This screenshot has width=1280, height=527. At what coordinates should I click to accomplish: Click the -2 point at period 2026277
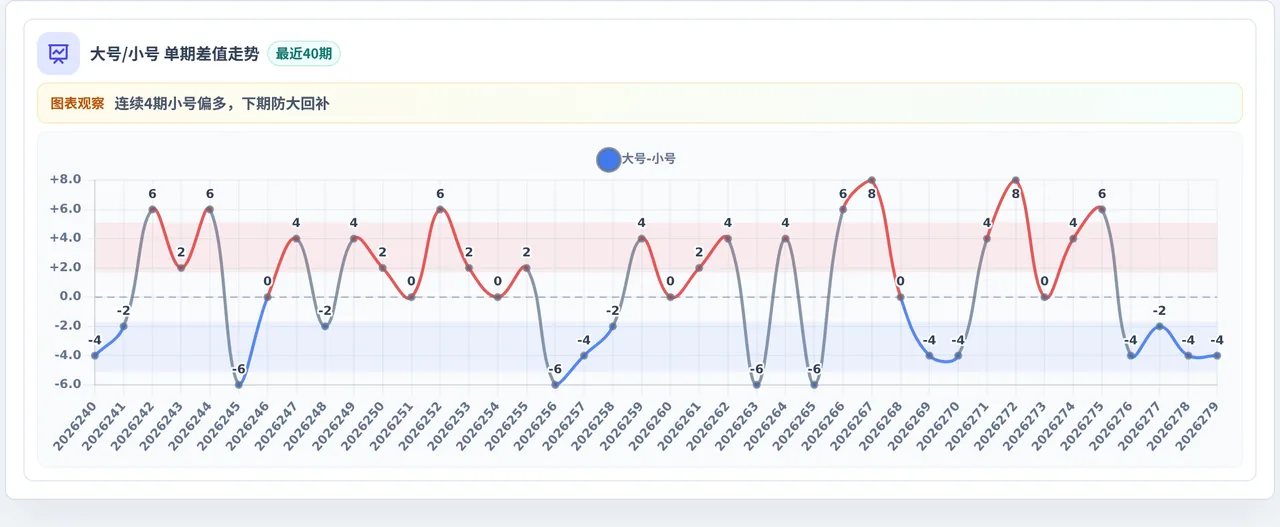click(x=1160, y=326)
